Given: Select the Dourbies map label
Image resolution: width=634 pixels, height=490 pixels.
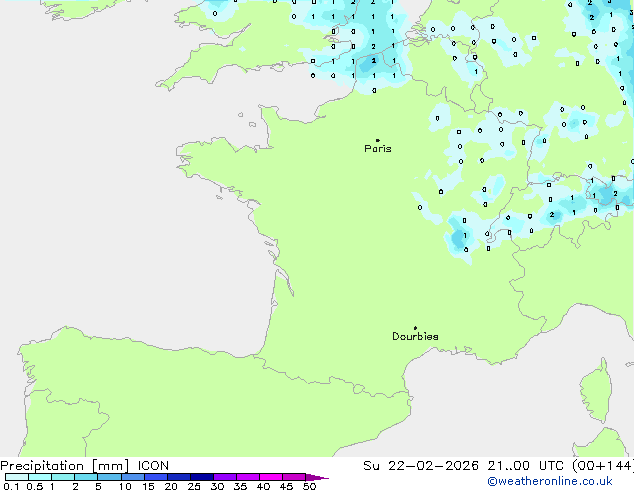Looking at the screenshot, I should tap(415, 337).
